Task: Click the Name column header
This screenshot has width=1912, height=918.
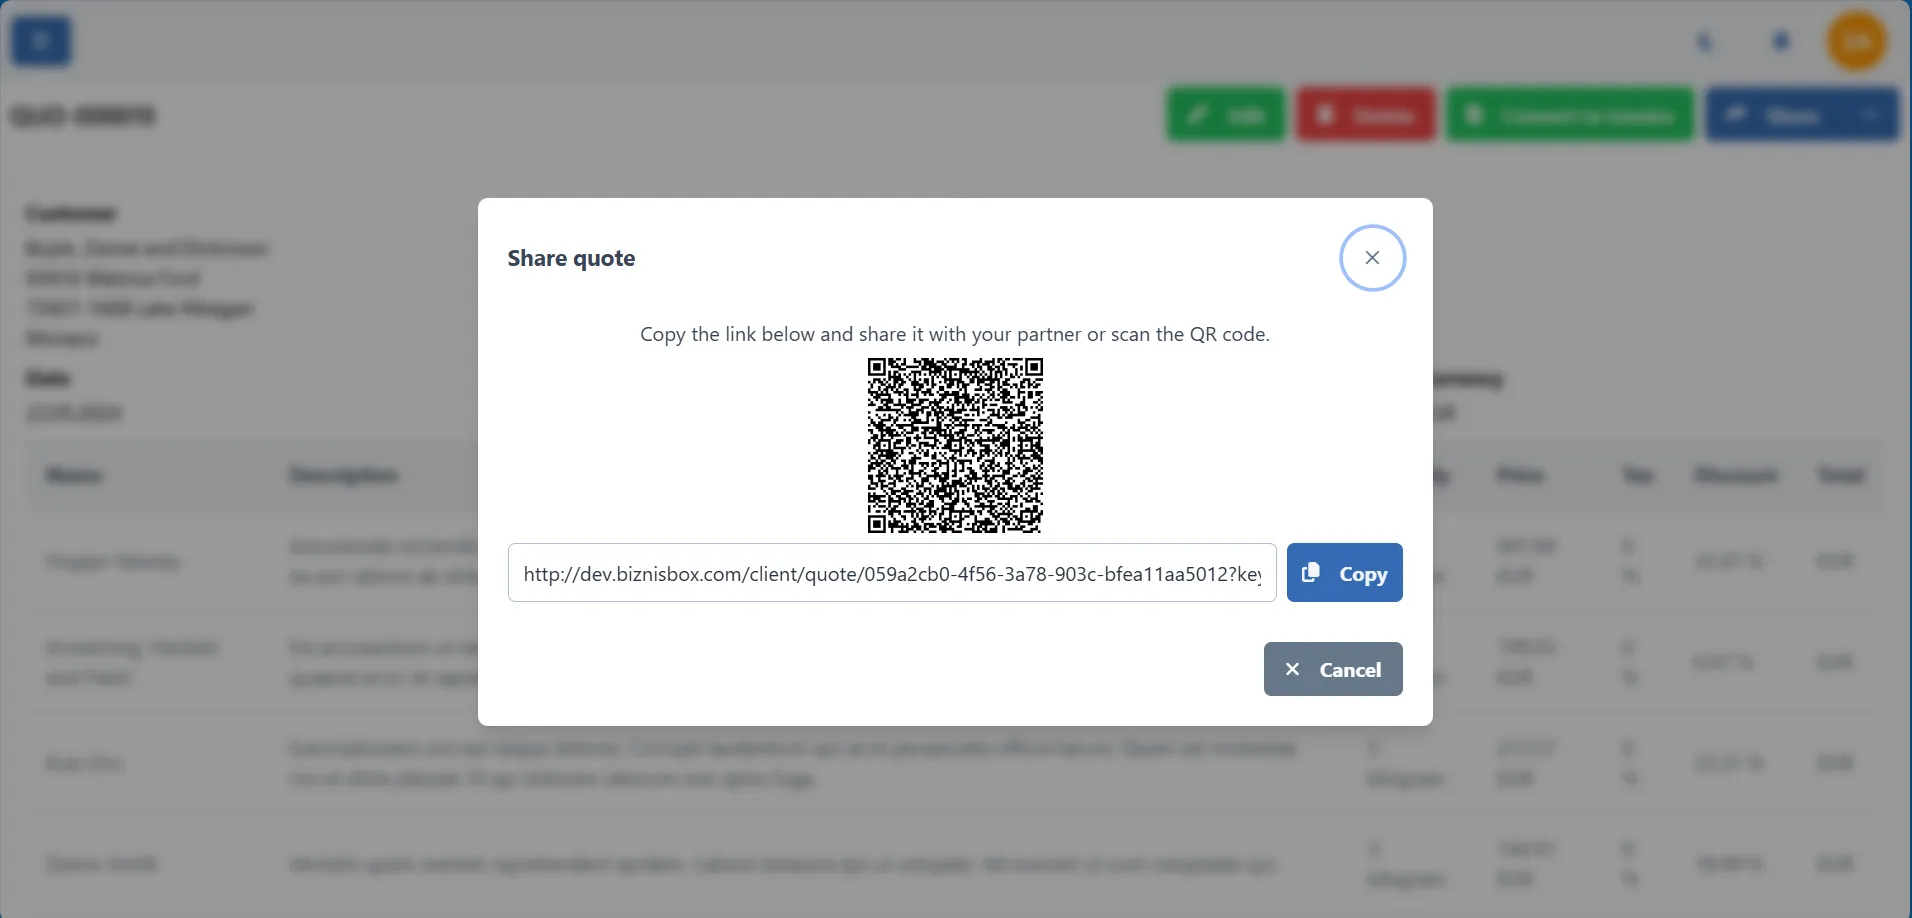Action: pyautogui.click(x=74, y=475)
